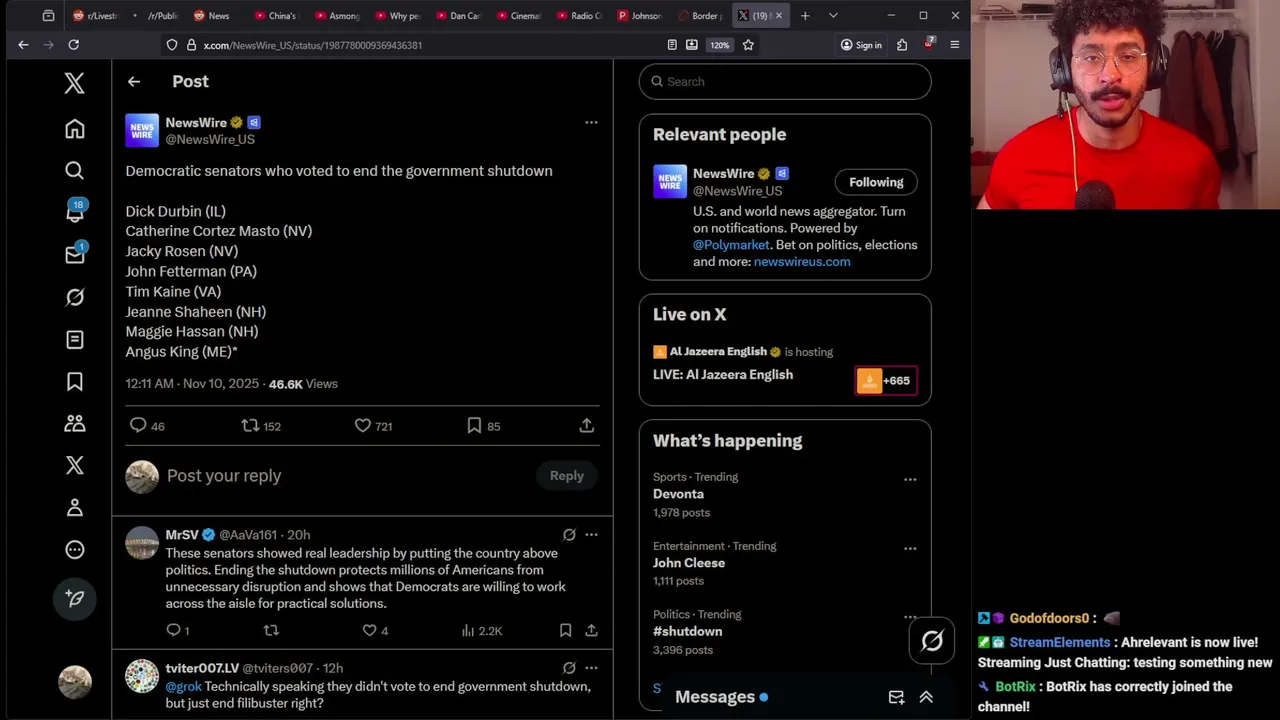
Task: Switch to the China's tab
Action: (x=275, y=16)
